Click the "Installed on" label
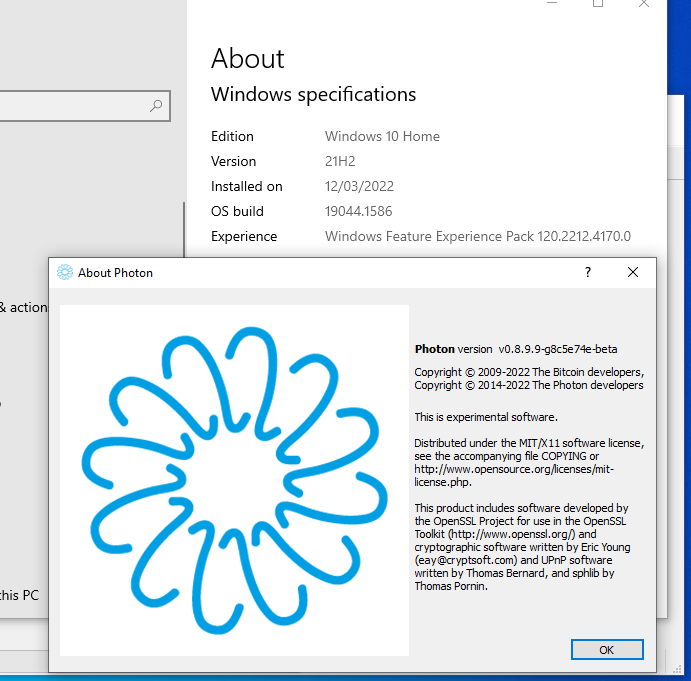The image size is (691, 681). point(247,186)
